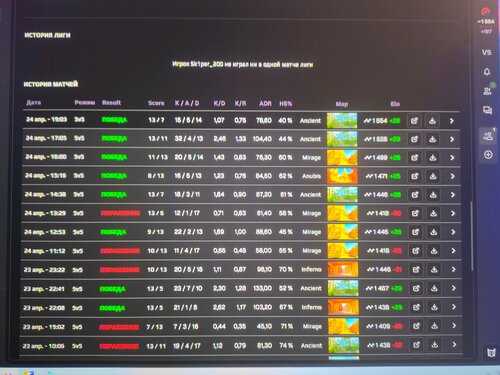The image size is (500, 375).
Task: Open match room for 23 апр. 22:41 row
Action: (416, 288)
